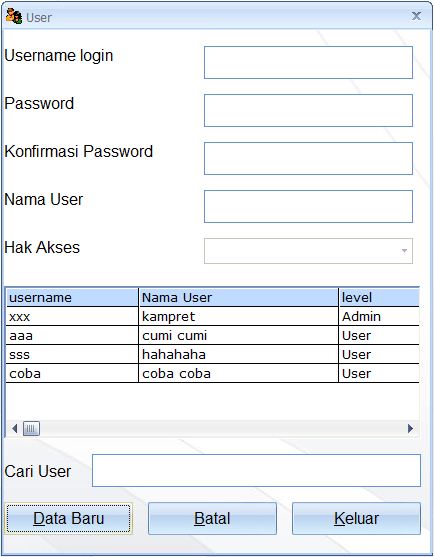Click the User level cell in sss row
The width and height of the screenshot is (434, 557).
coord(379,355)
